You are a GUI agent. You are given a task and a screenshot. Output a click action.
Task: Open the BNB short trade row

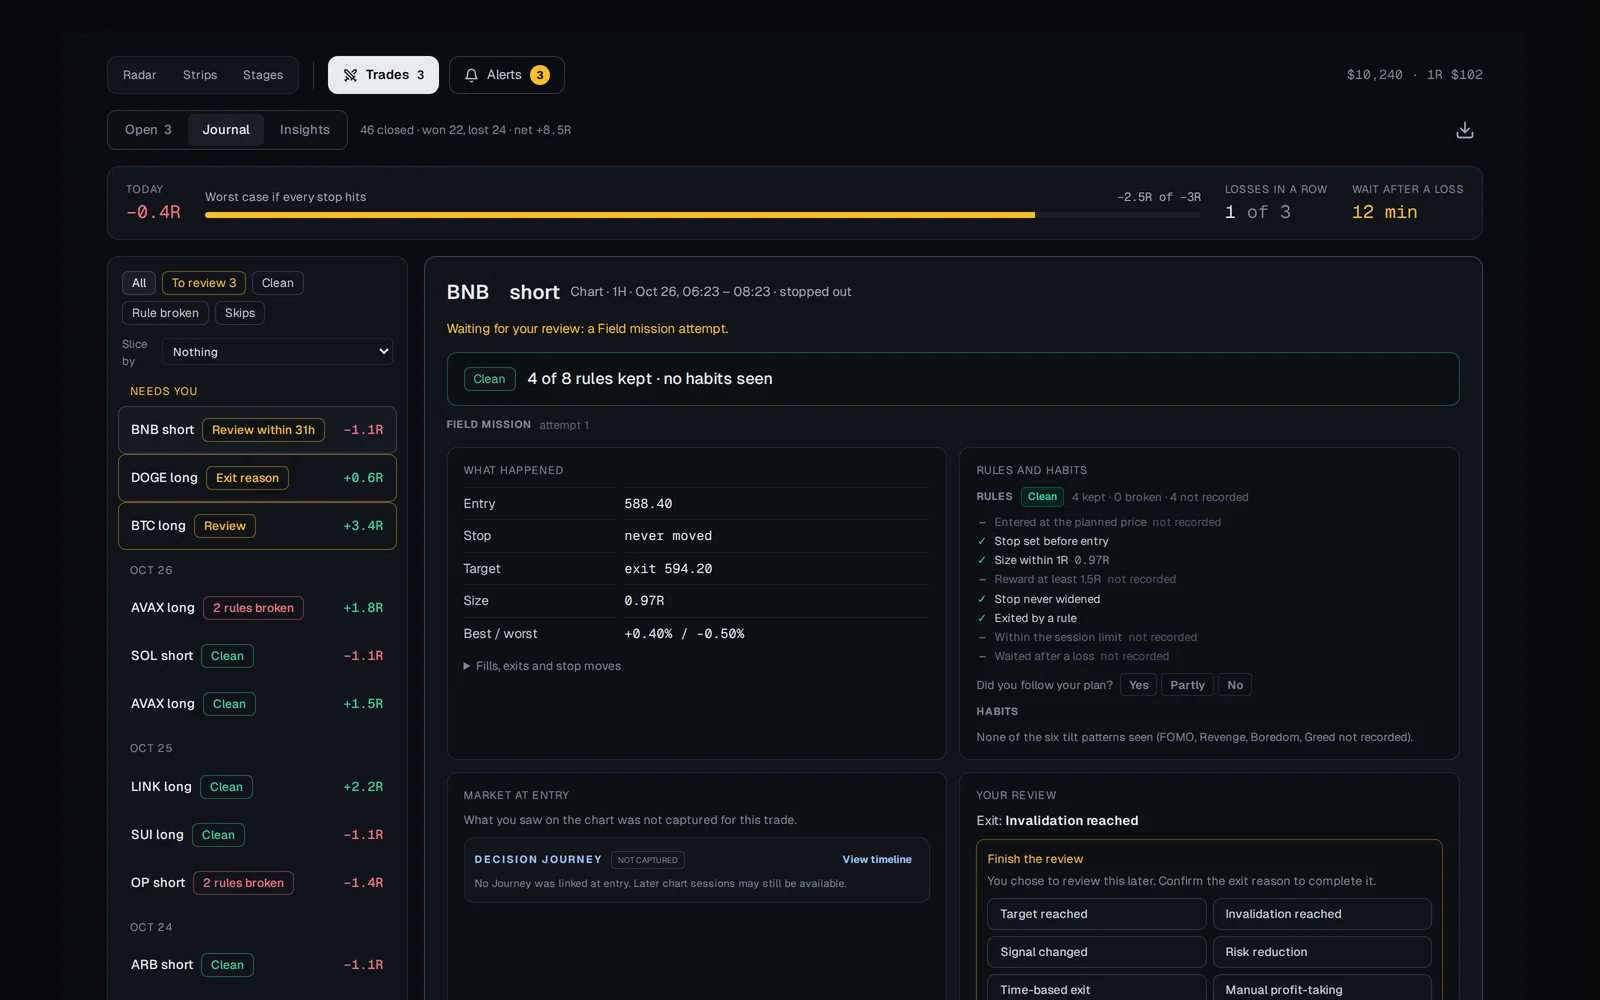tap(257, 430)
